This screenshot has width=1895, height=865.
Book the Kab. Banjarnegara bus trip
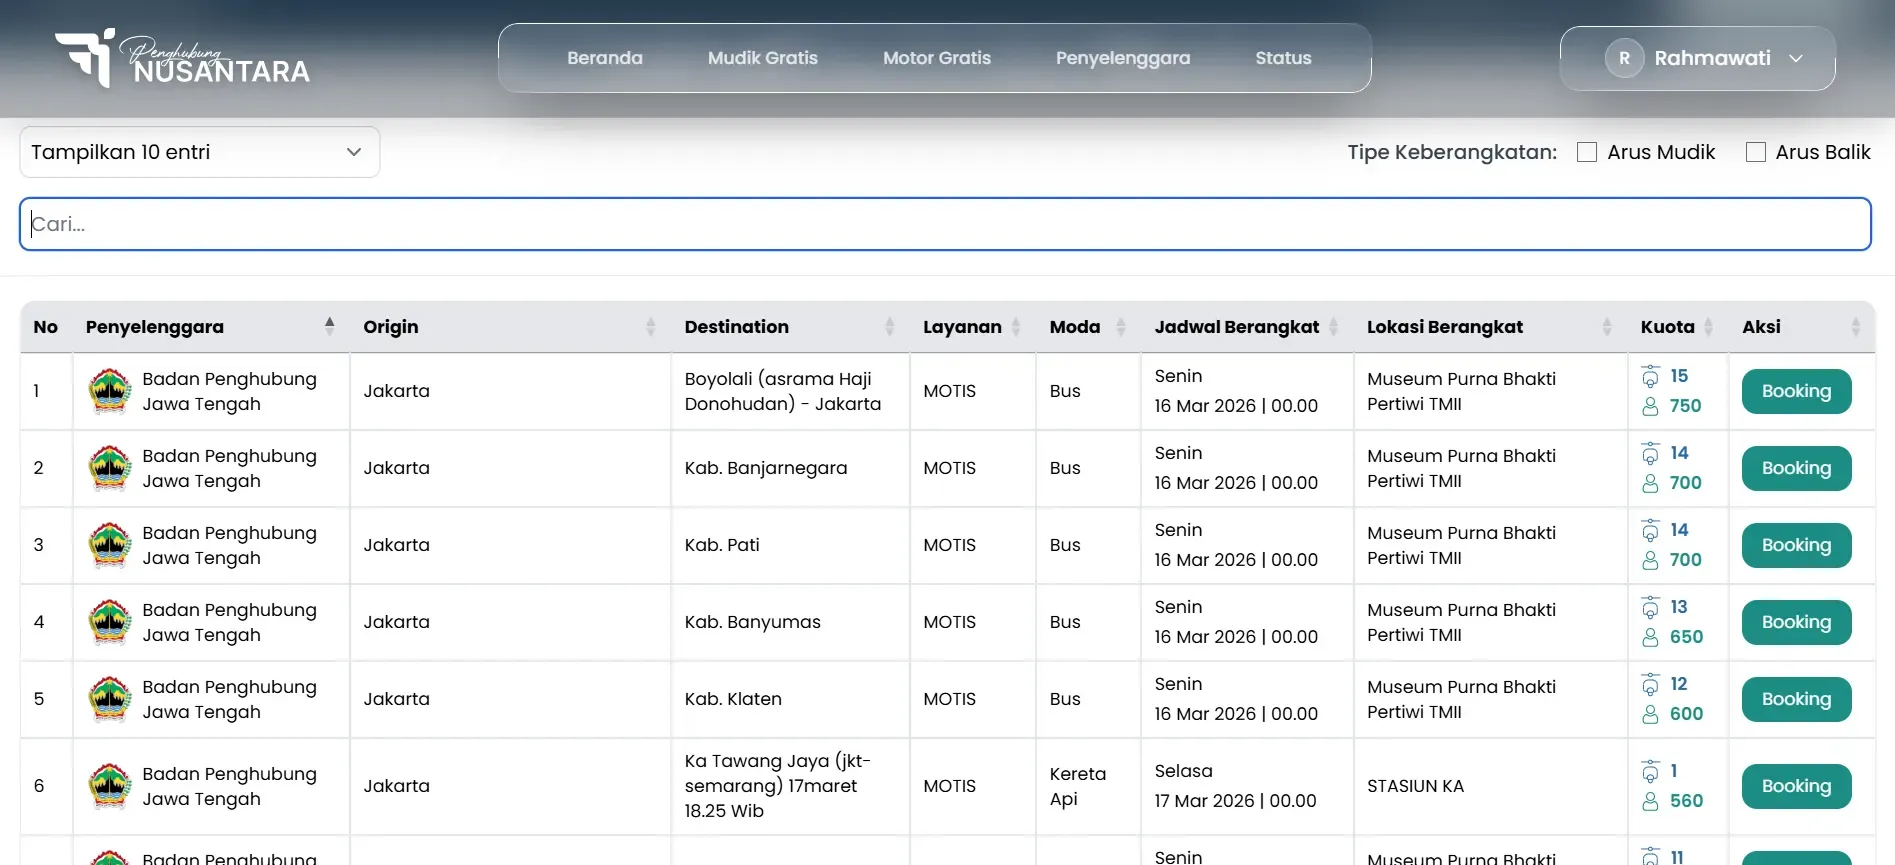point(1796,468)
